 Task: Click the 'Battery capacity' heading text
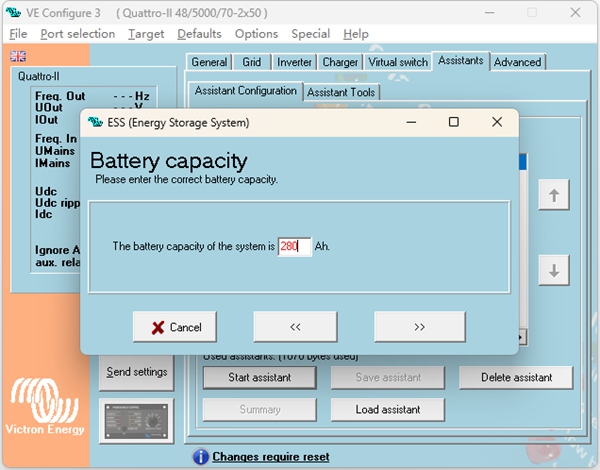click(169, 161)
